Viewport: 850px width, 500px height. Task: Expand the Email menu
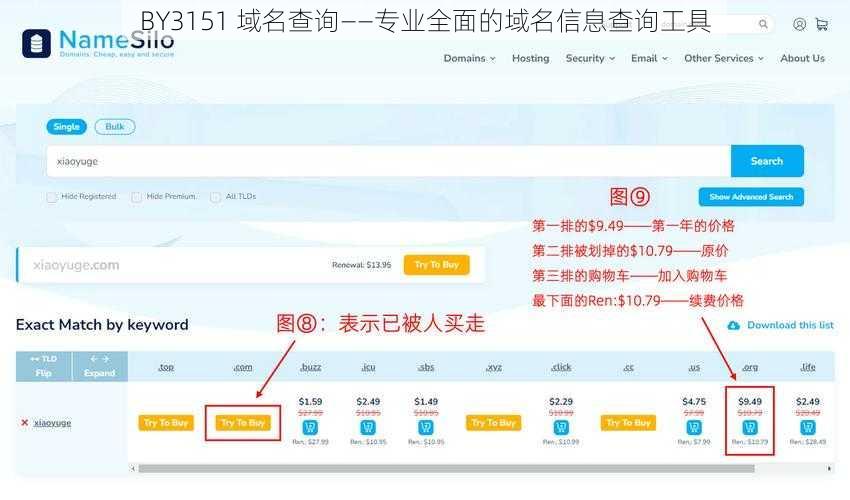click(x=649, y=59)
